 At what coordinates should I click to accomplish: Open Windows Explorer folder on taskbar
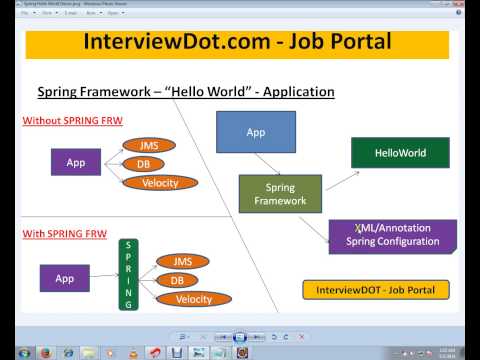click(x=89, y=353)
